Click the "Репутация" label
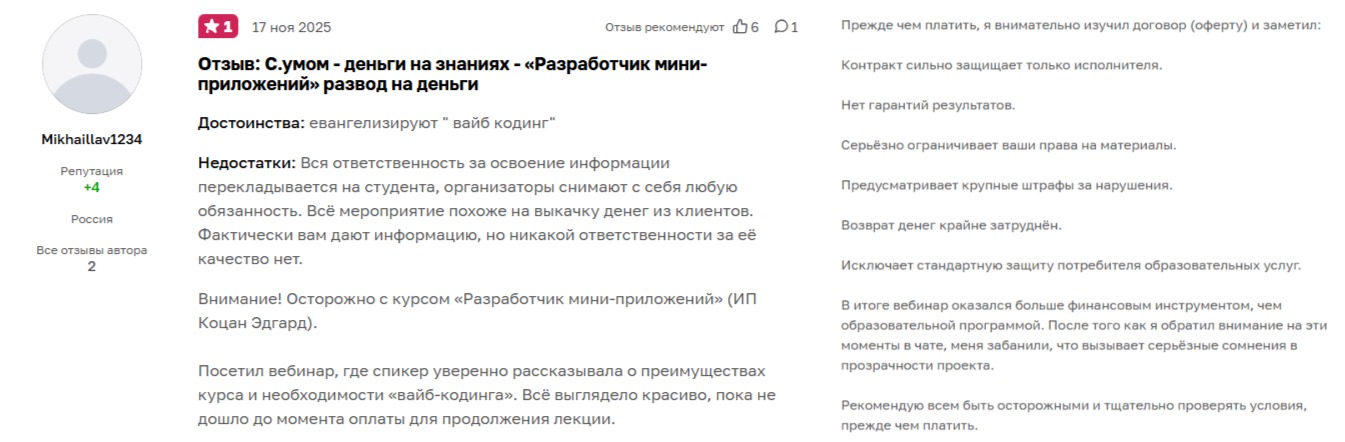 [x=92, y=171]
